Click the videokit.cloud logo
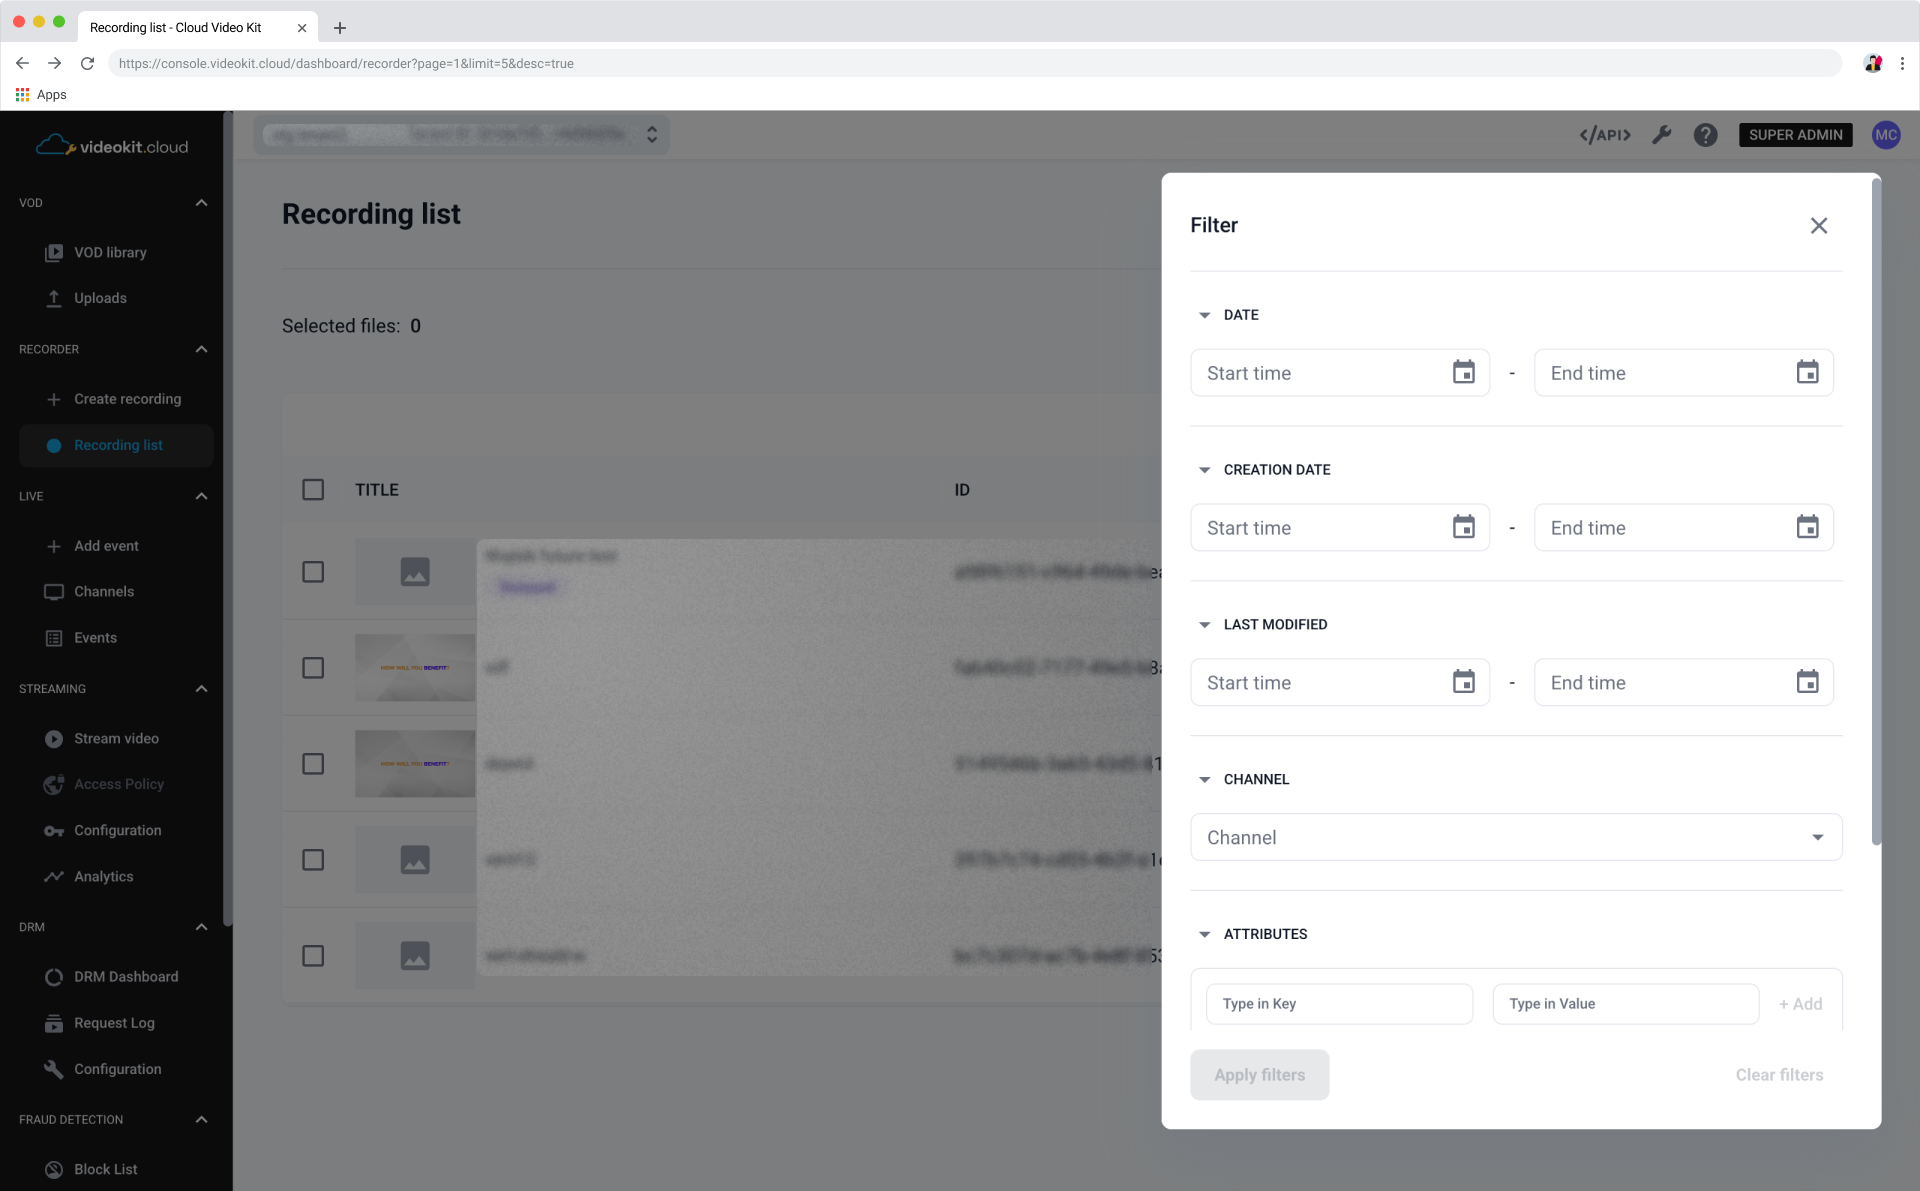This screenshot has height=1191, width=1920. click(x=112, y=147)
